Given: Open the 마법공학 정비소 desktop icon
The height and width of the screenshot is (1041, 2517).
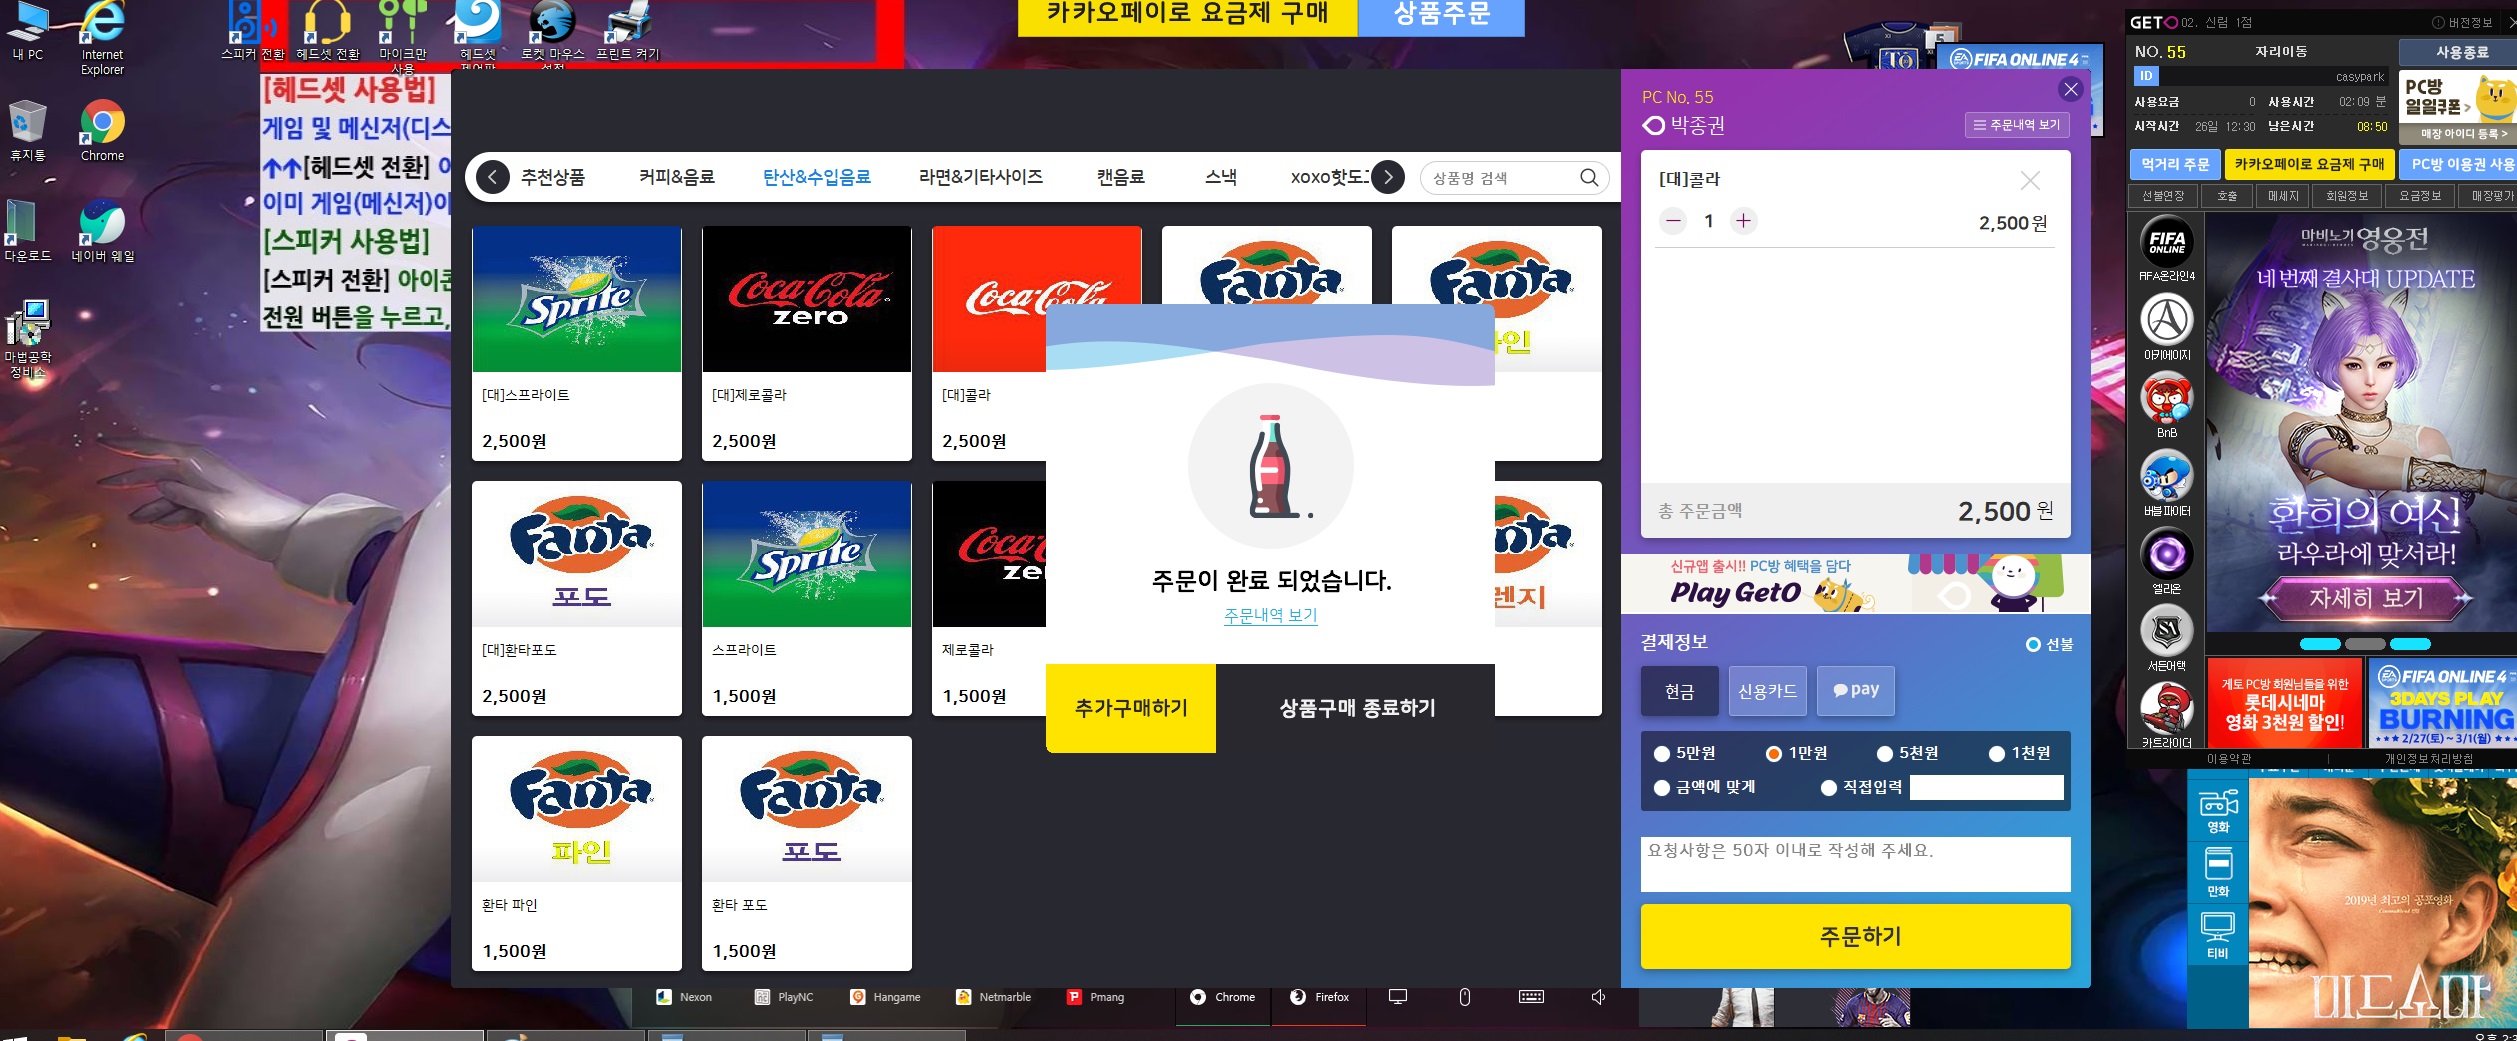Looking at the screenshot, I should coord(28,339).
